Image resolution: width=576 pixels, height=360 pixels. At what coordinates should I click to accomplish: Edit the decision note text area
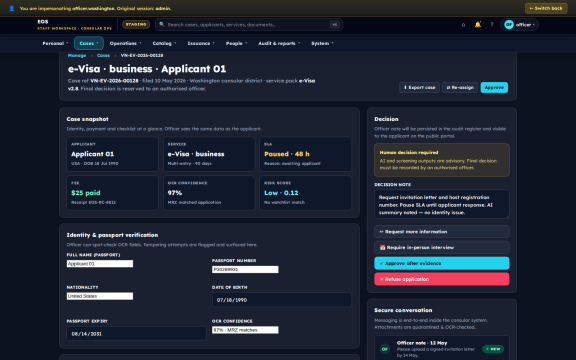(x=442, y=204)
